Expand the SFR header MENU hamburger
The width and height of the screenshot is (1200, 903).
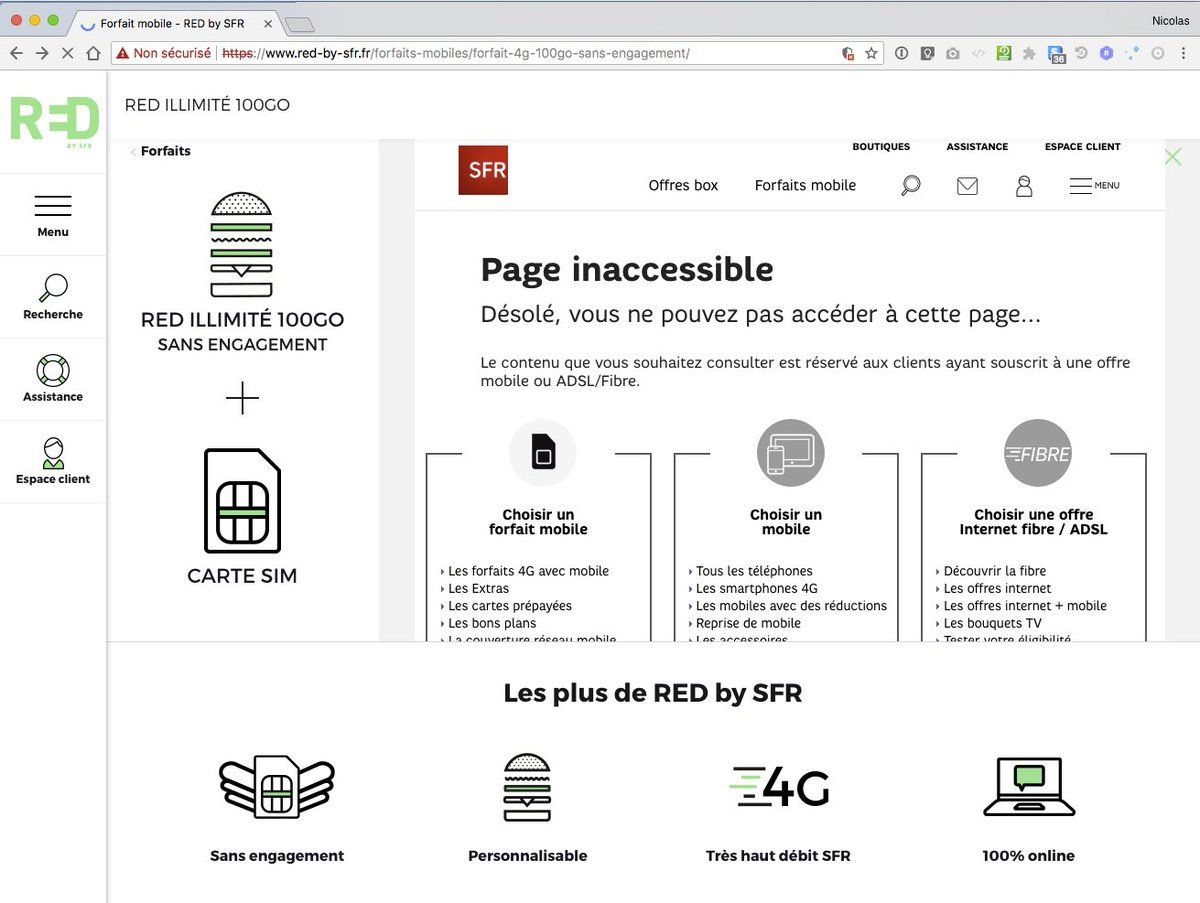click(x=1094, y=186)
